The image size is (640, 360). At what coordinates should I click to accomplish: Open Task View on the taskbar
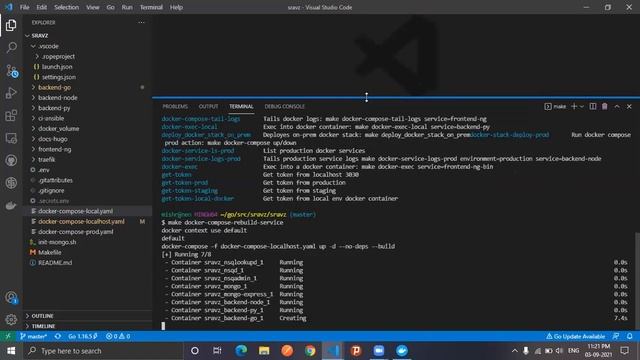(x=217, y=351)
